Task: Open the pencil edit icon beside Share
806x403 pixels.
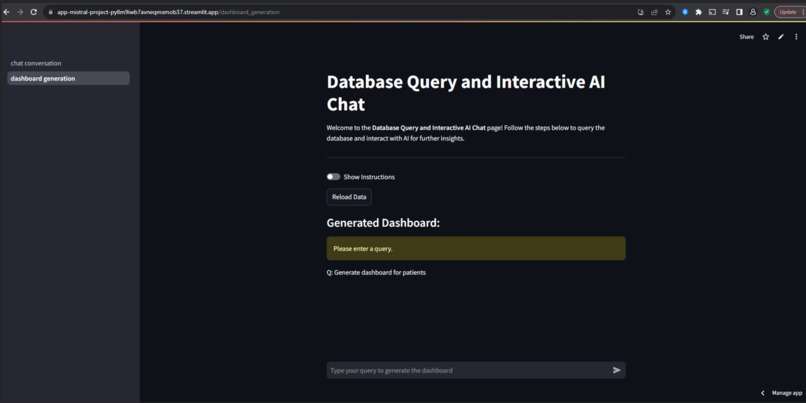Action: 781,37
